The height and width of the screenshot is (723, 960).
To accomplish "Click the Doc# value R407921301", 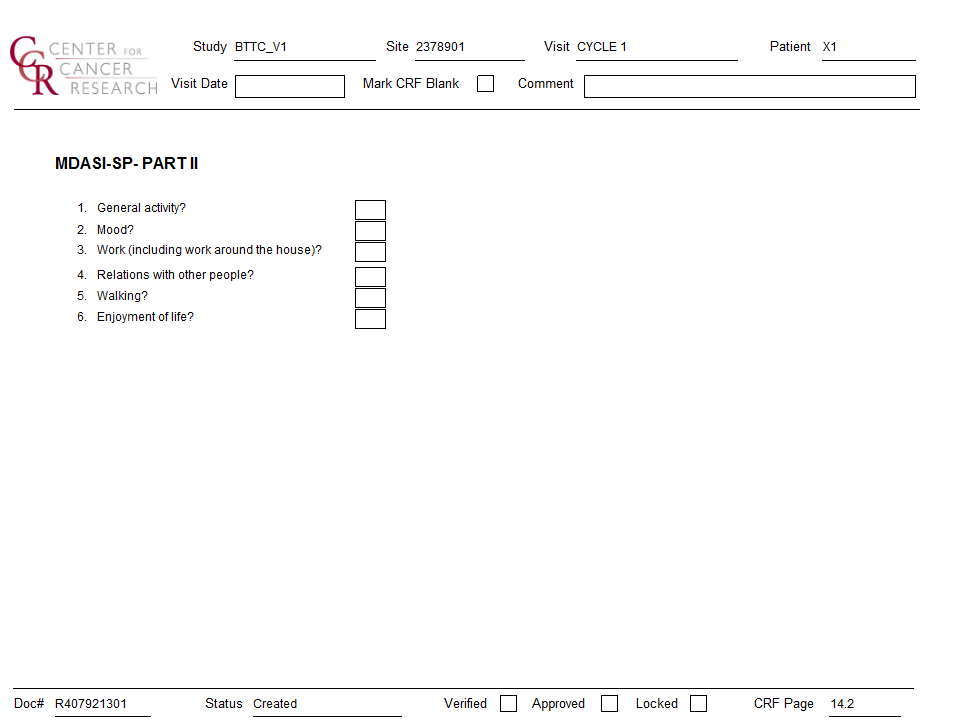I will [x=91, y=704].
